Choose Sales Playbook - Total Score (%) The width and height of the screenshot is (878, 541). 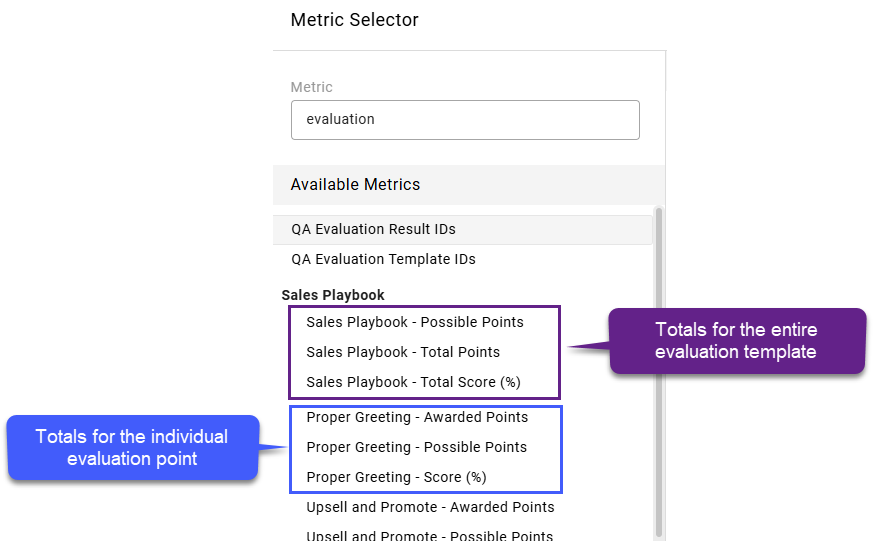coord(413,382)
